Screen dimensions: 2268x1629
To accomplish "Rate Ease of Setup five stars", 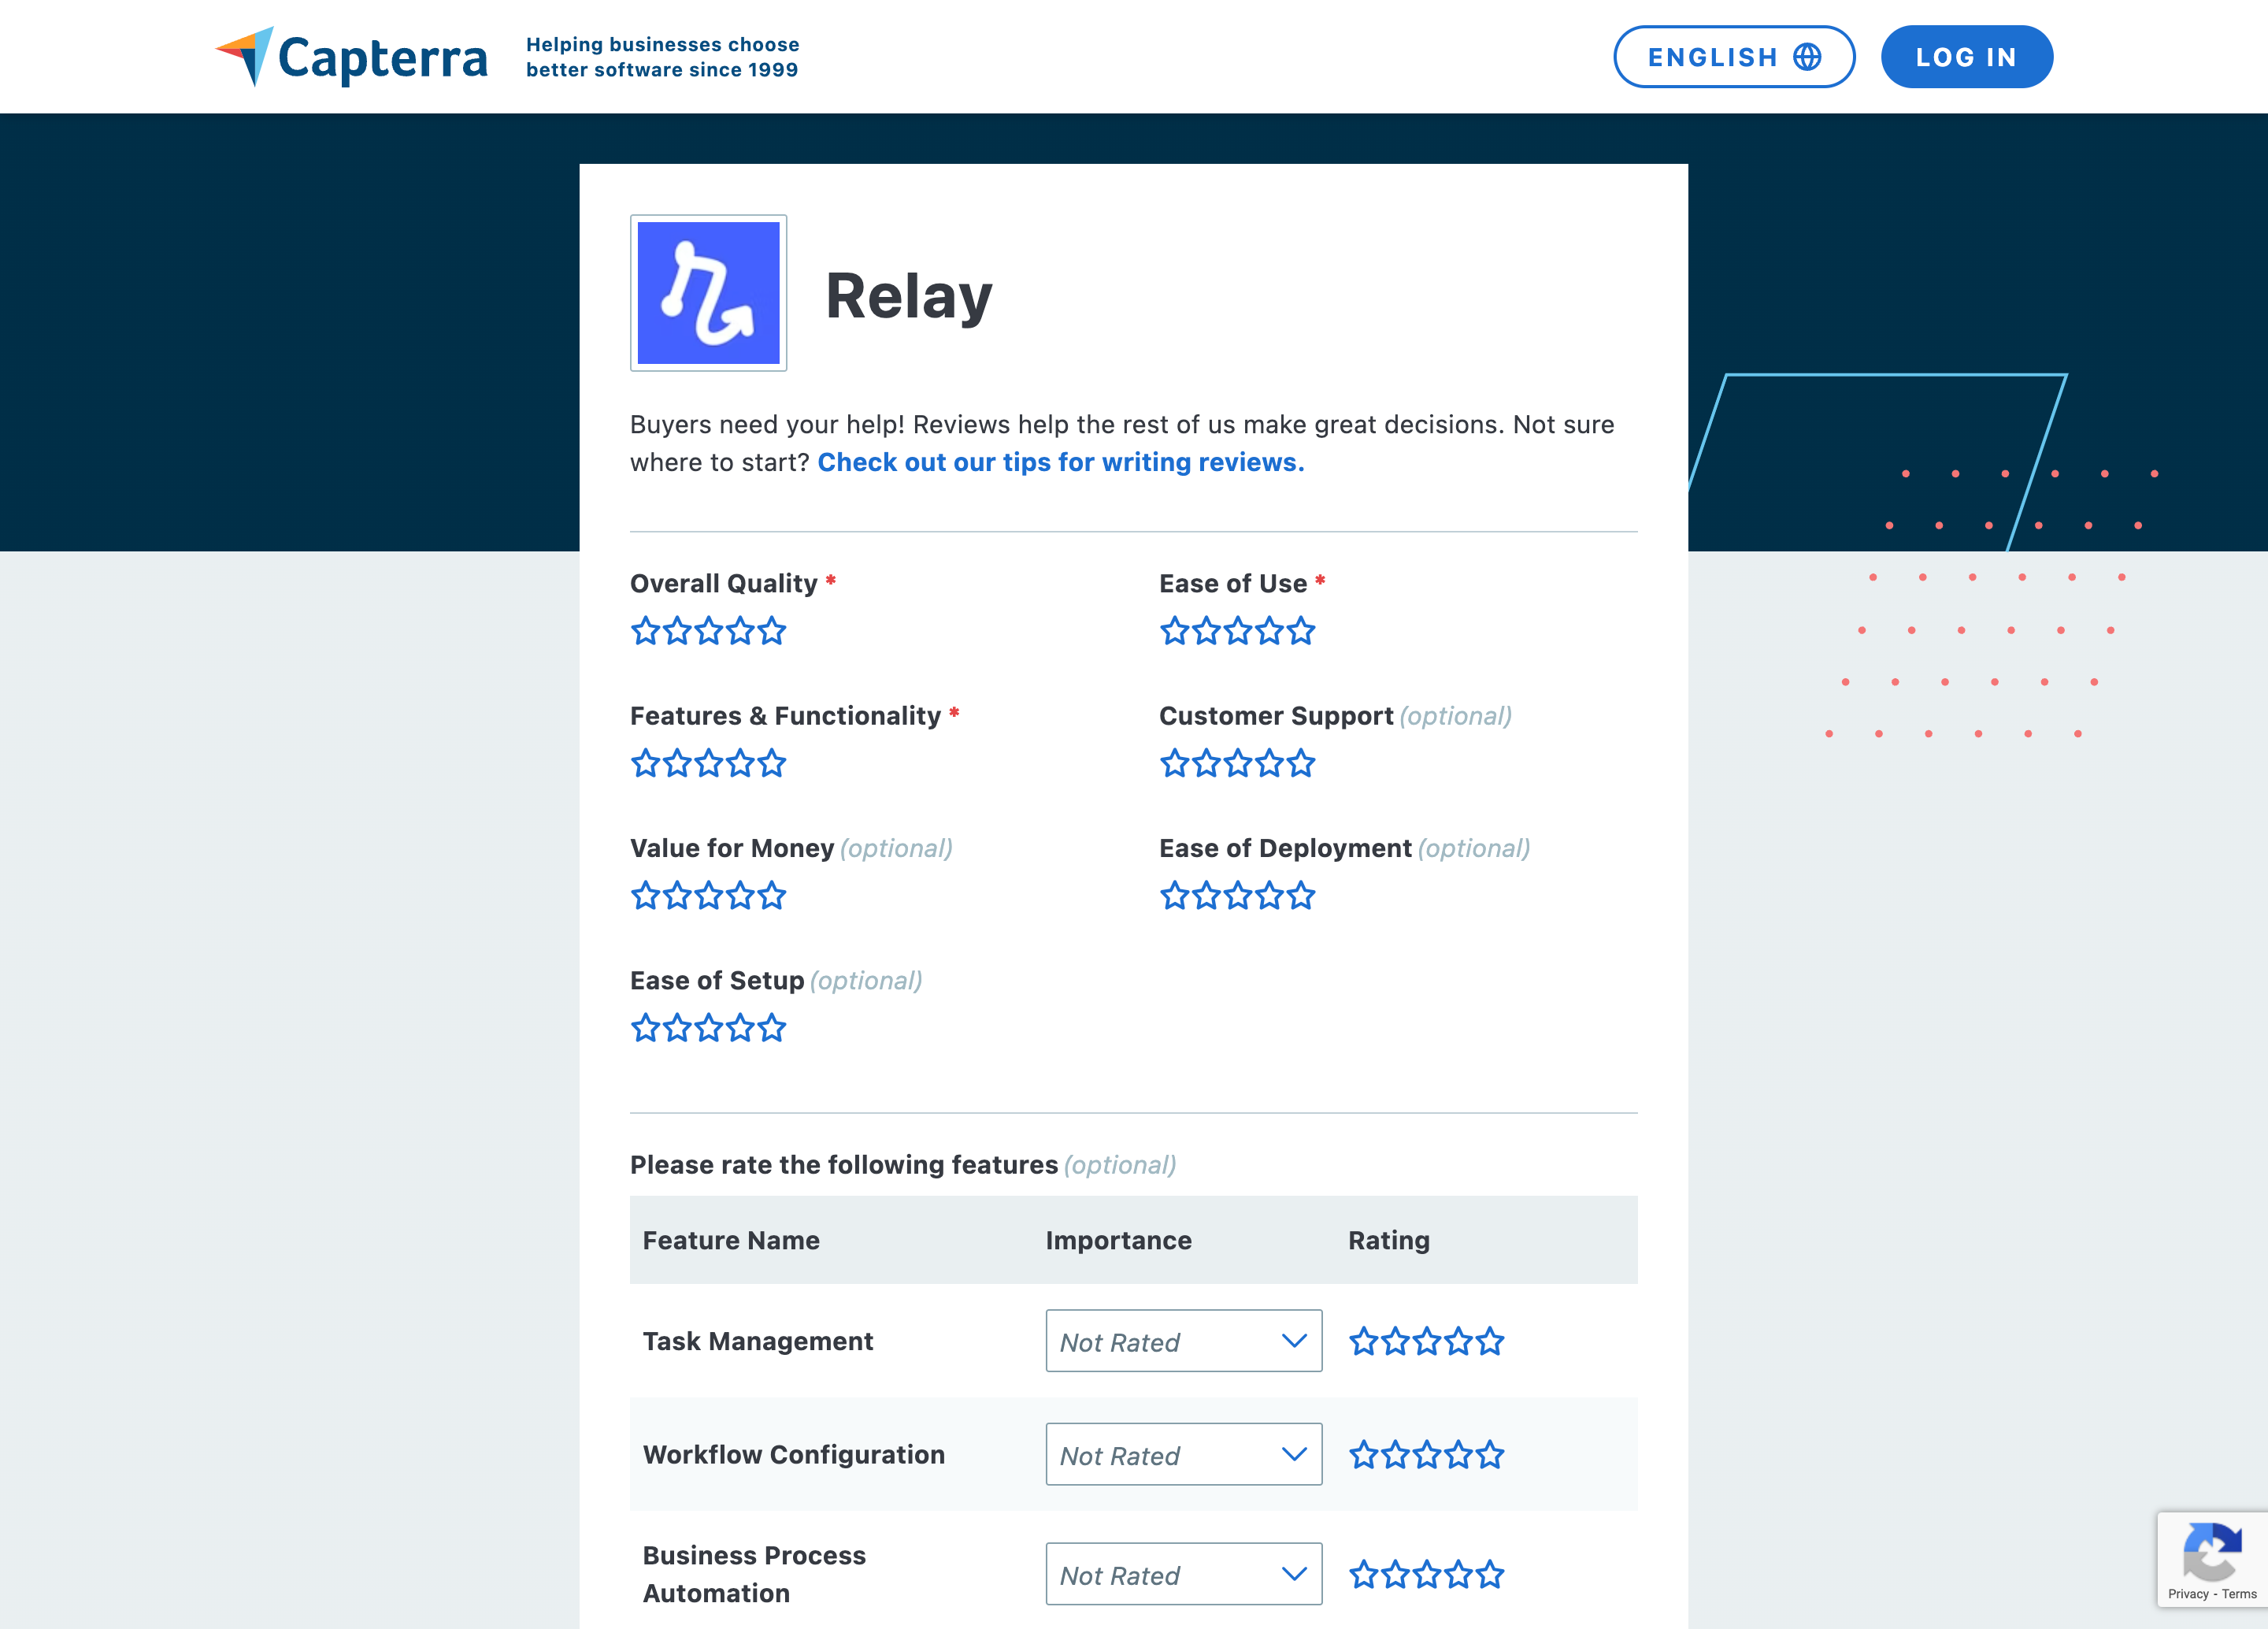I will coord(772,1028).
